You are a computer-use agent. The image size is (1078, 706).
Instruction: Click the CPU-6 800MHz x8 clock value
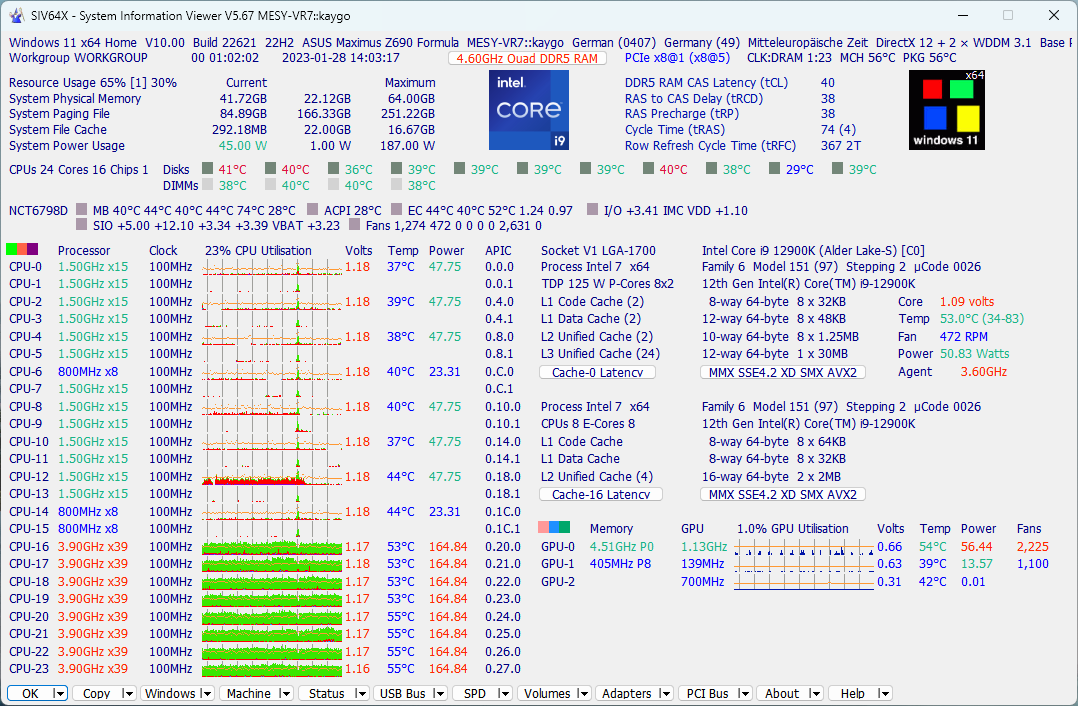(88, 372)
